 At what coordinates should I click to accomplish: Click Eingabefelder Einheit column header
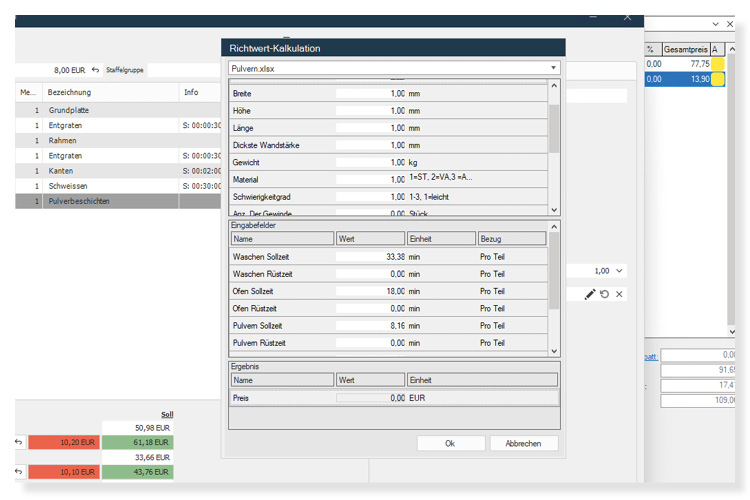(441, 239)
